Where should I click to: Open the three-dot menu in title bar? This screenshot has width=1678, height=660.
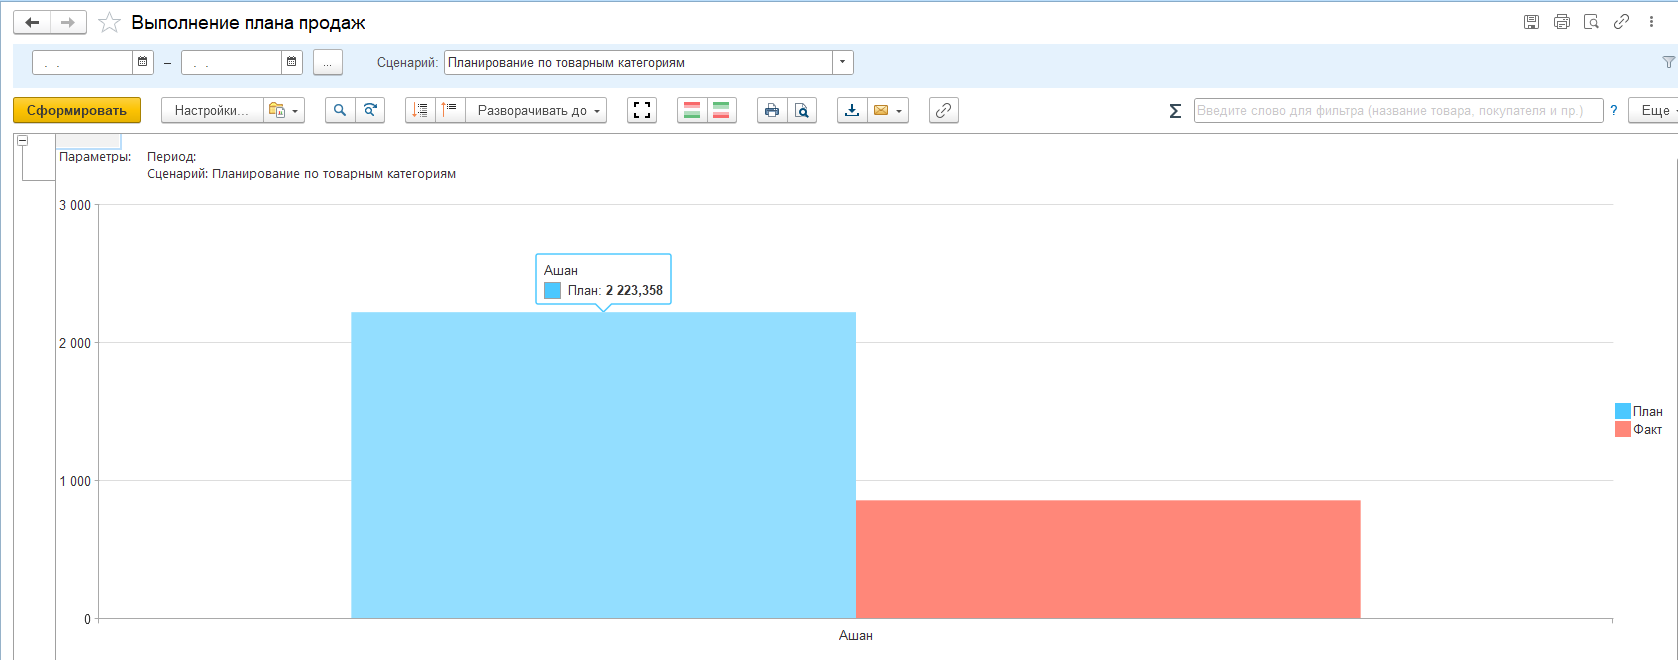[1651, 22]
